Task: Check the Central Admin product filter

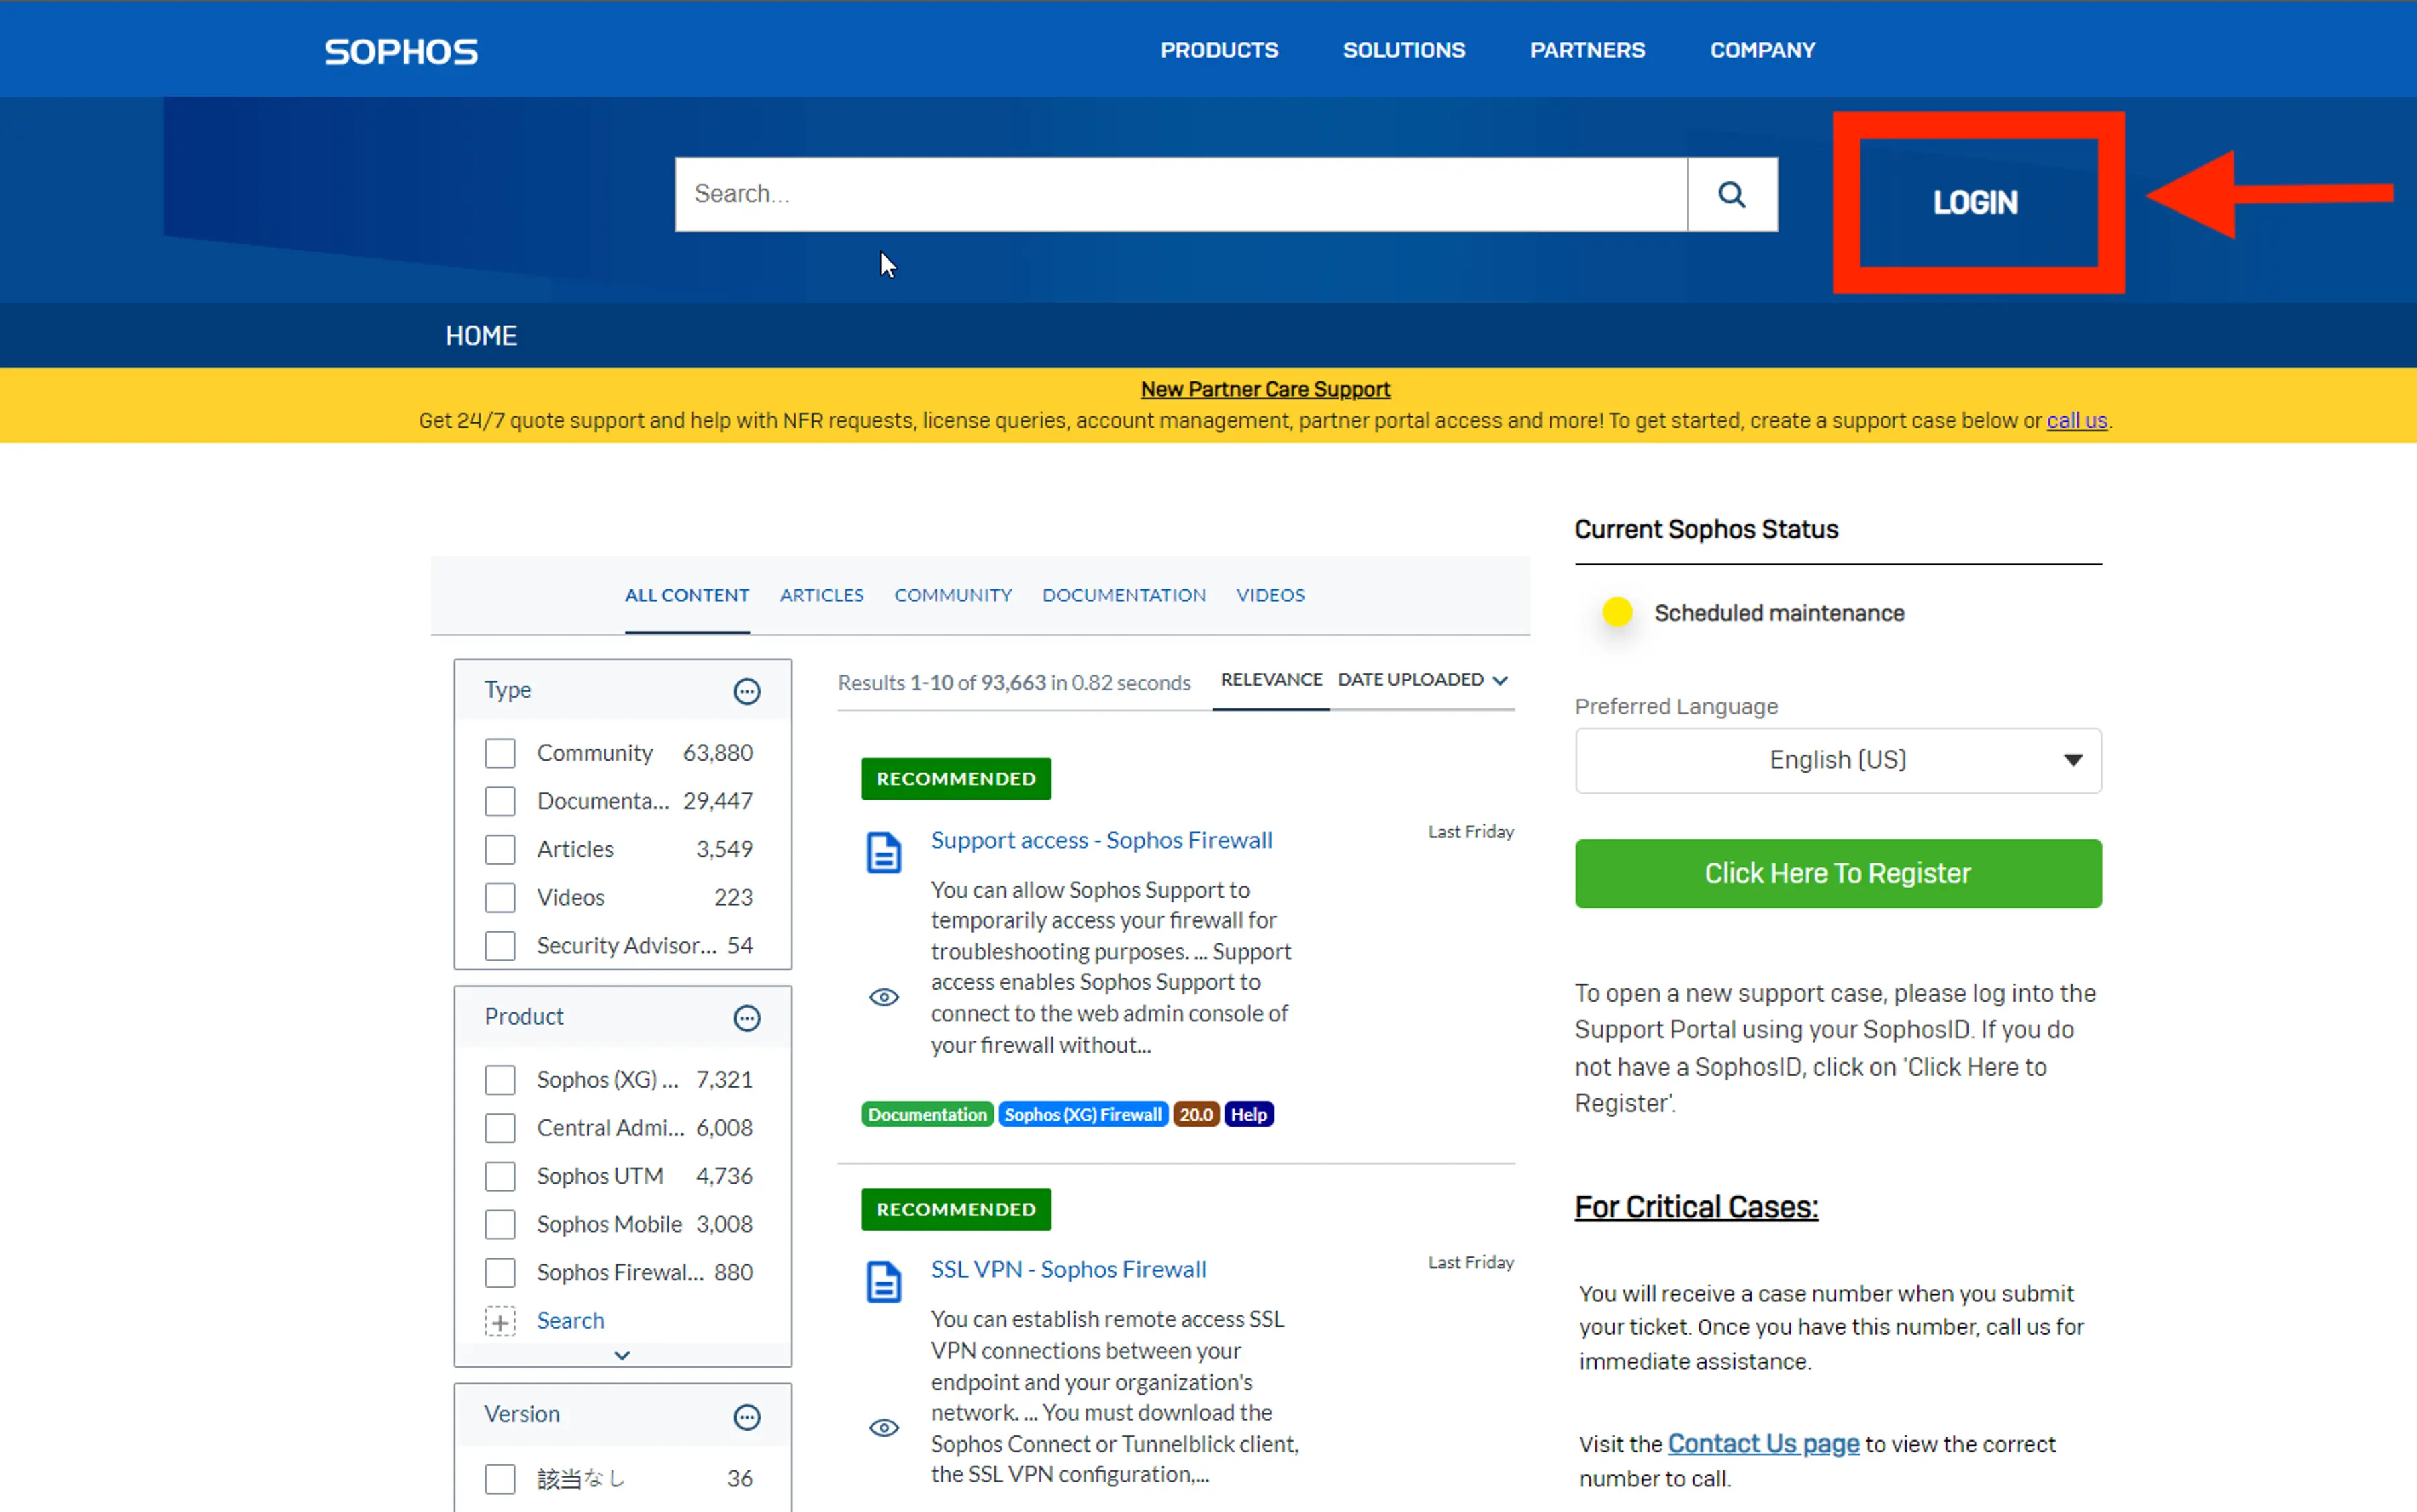Action: click(500, 1128)
